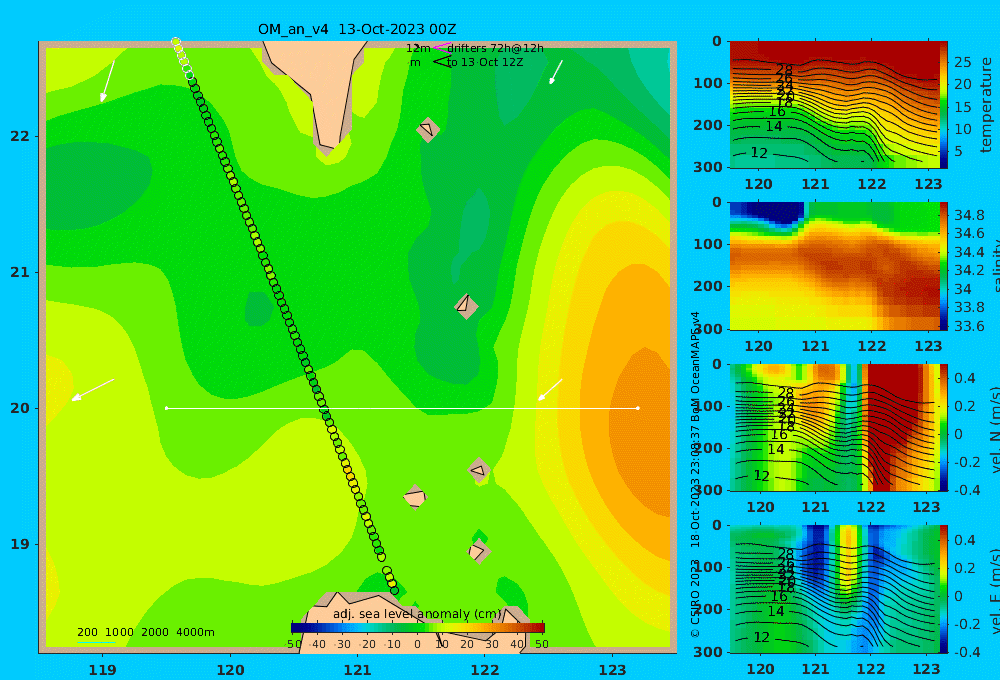Click the 'temperature' axis label
This screenshot has height=680, width=1000.
tap(987, 105)
